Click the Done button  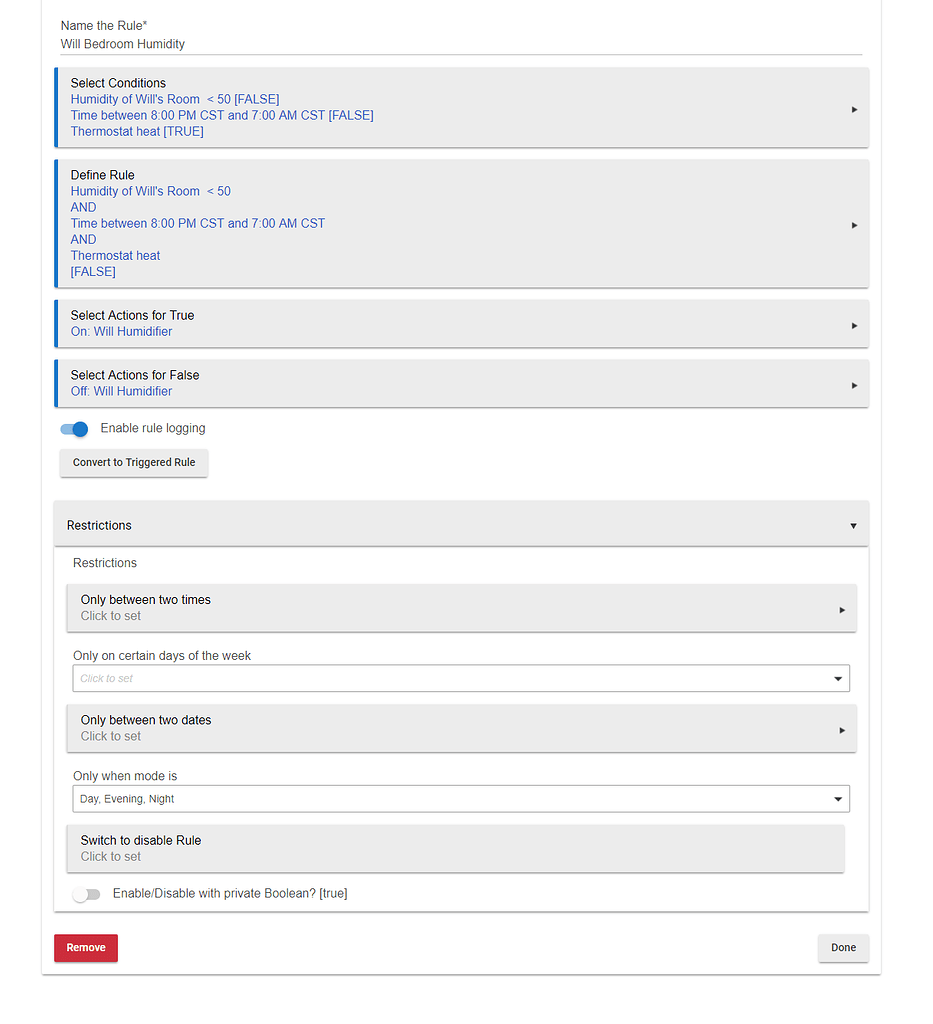(x=842, y=947)
